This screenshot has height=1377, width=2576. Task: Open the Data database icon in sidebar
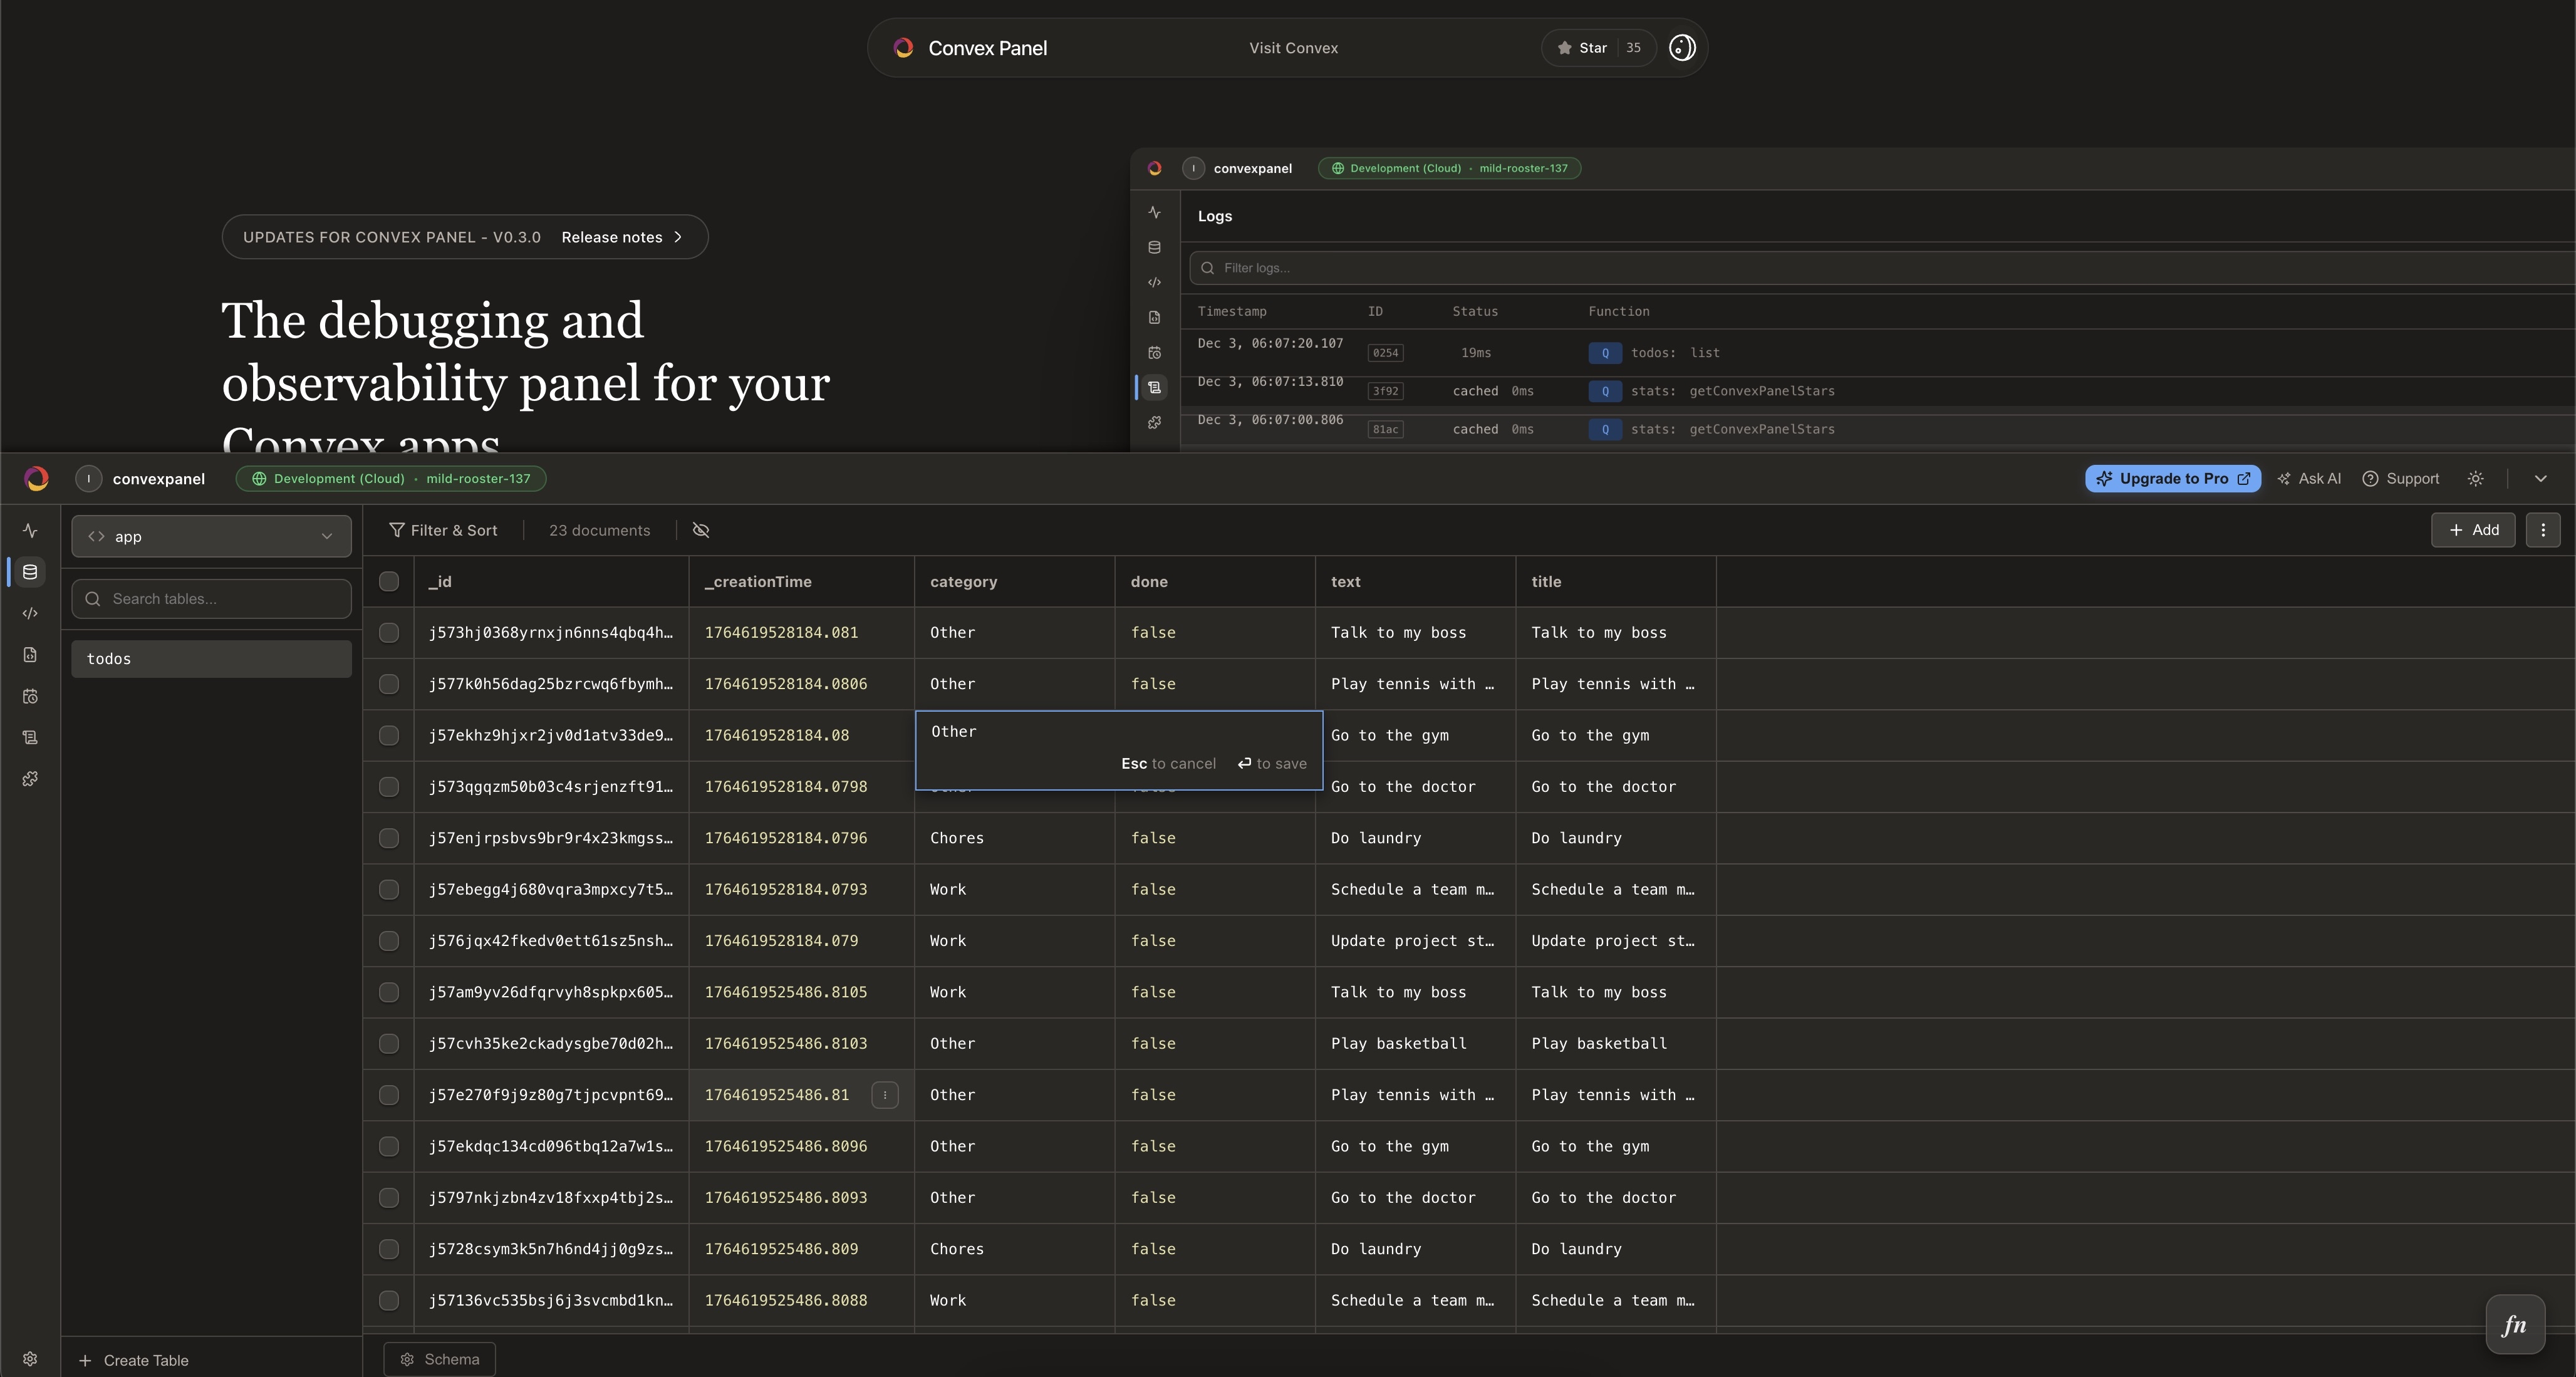coord(30,572)
